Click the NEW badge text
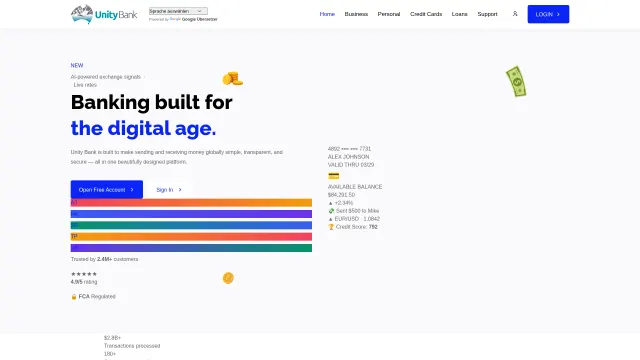Image resolution: width=640 pixels, height=360 pixels. pyautogui.click(x=77, y=65)
